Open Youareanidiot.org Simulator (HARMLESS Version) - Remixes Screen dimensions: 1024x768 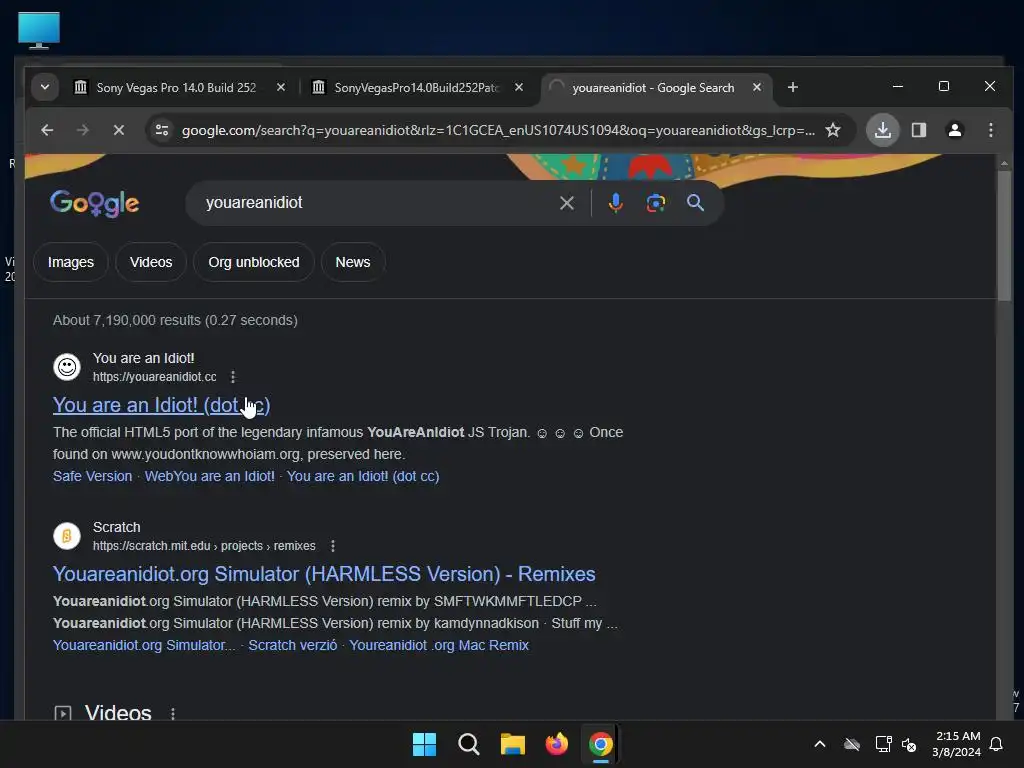click(x=324, y=575)
